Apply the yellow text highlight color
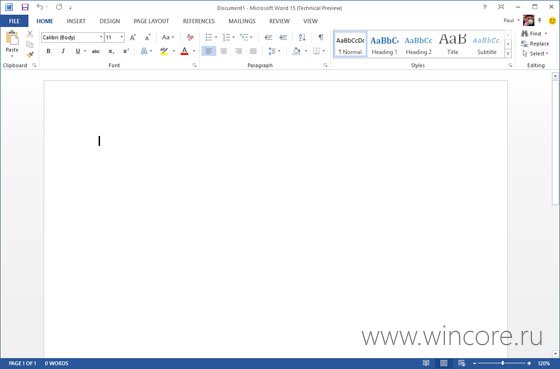This screenshot has width=560, height=369. [x=164, y=51]
